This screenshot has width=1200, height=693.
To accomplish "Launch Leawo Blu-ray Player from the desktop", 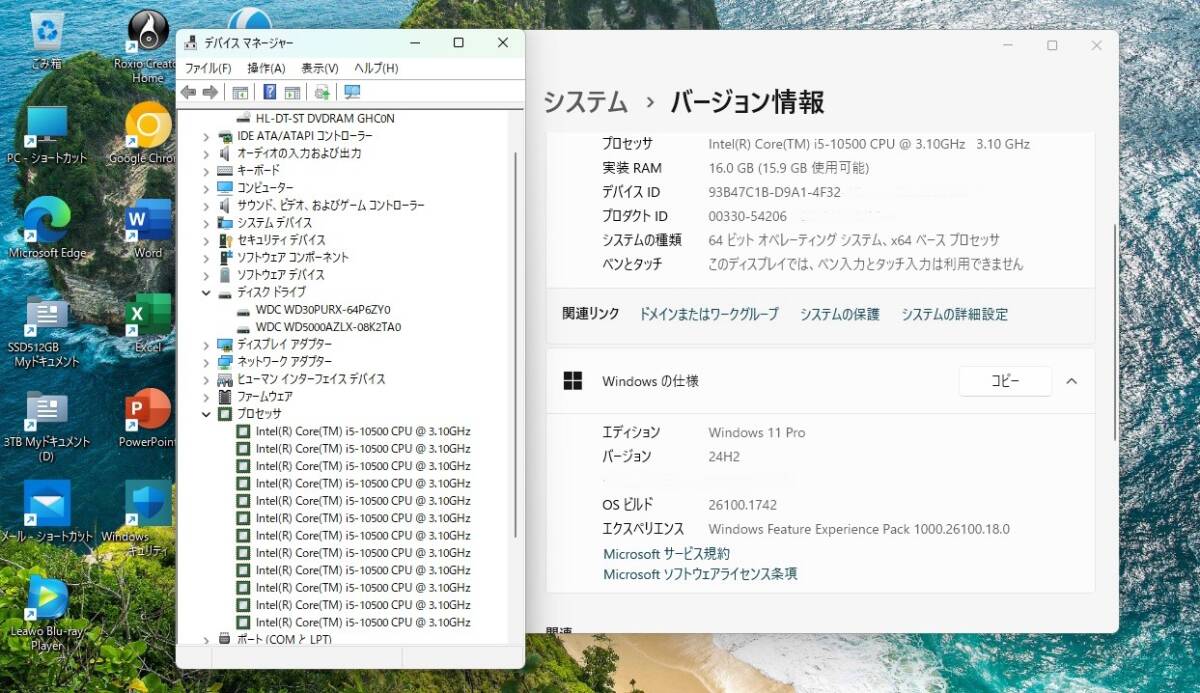I will 47,612.
